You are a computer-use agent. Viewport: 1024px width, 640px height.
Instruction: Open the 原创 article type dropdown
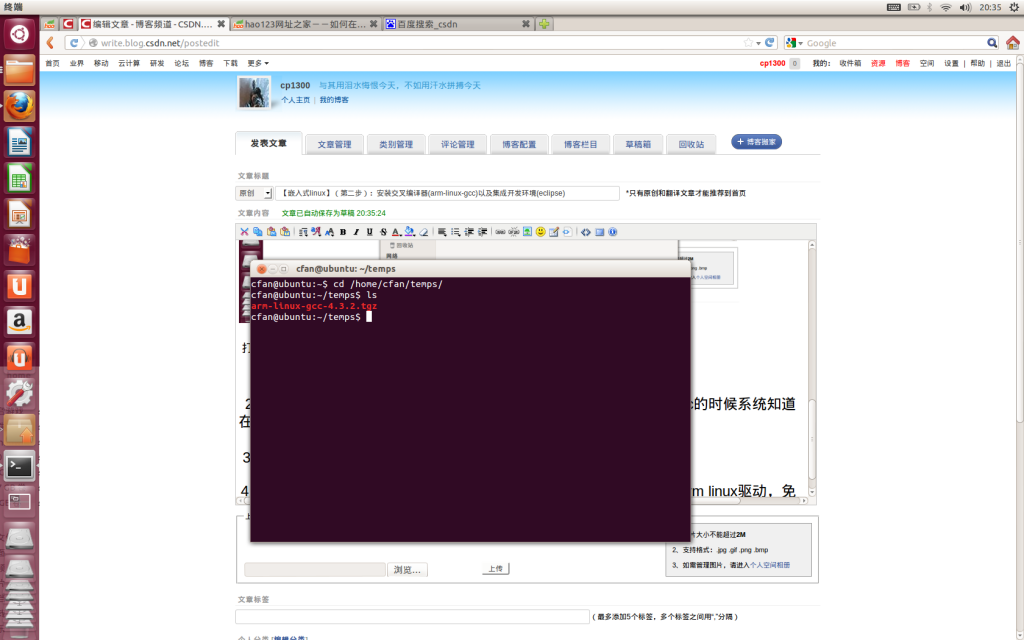(254, 193)
